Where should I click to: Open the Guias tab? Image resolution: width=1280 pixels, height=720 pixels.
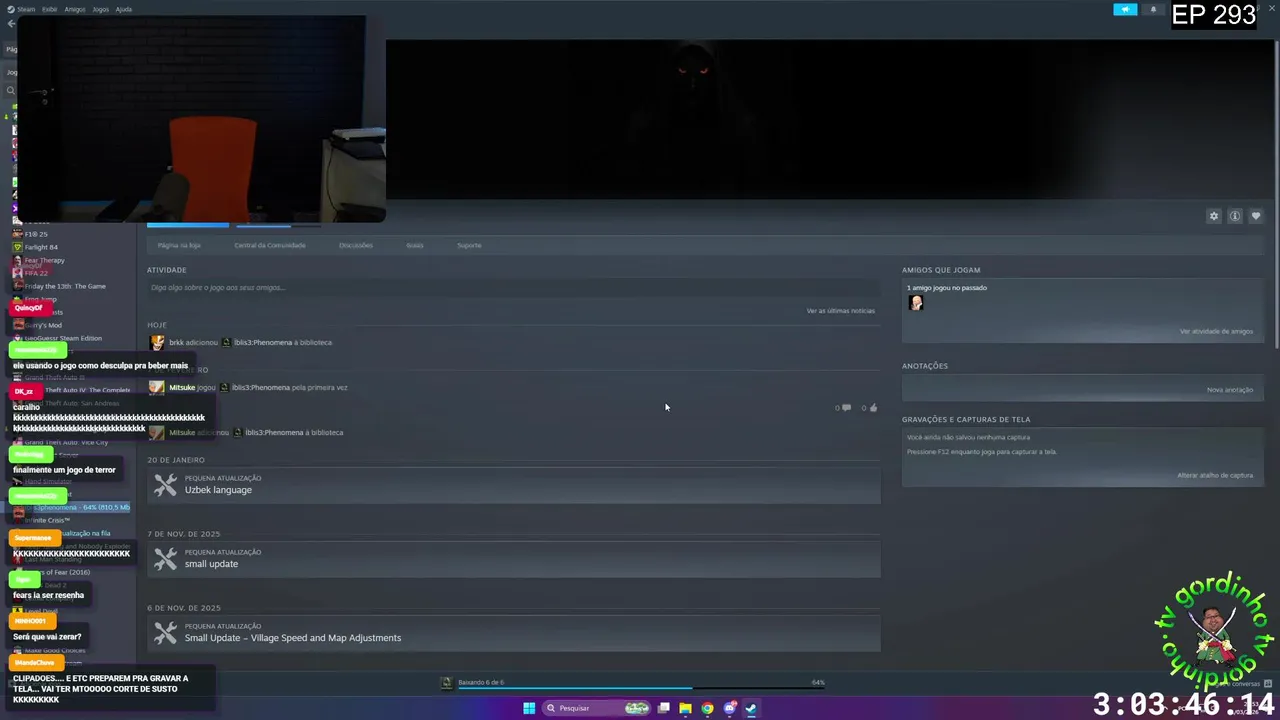pos(415,245)
